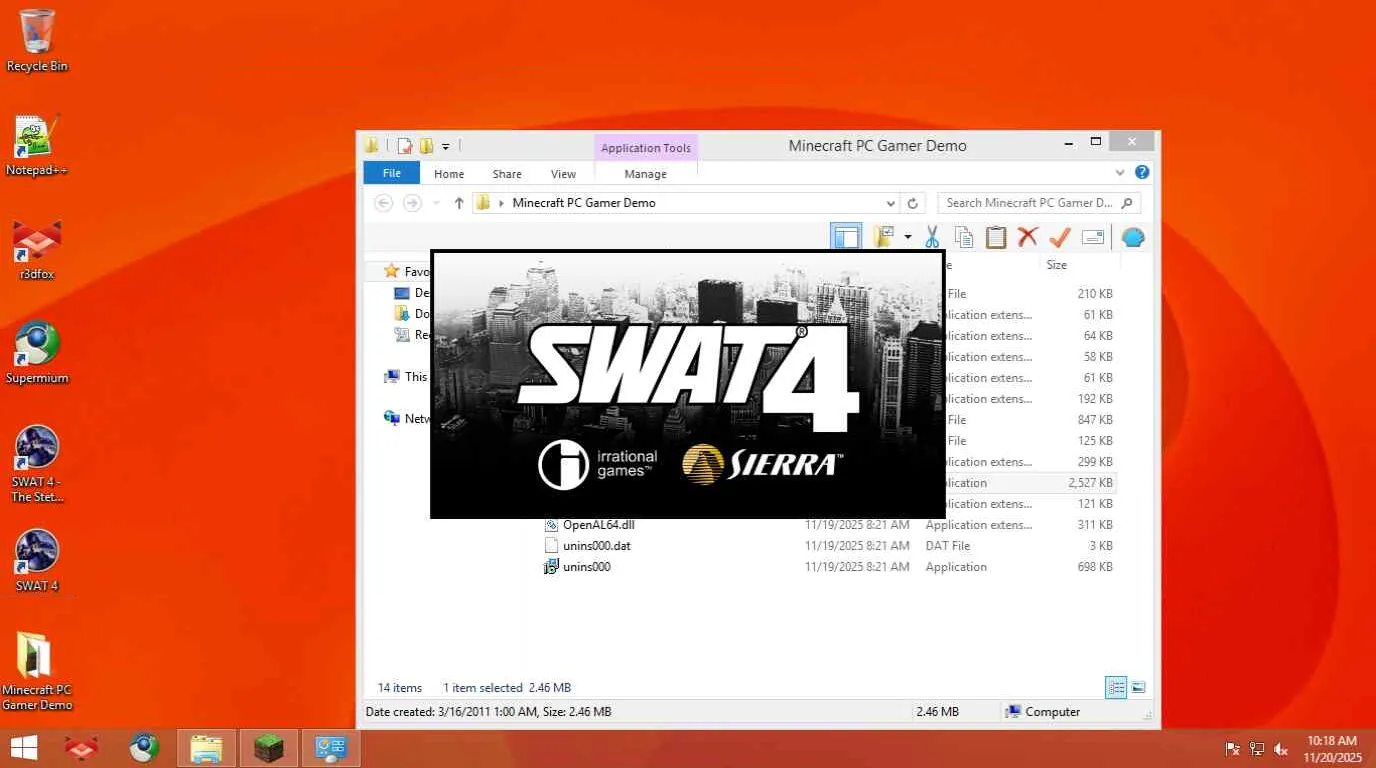
Task: Click the New Folder icon in the quick access toolbar
Action: [426, 146]
